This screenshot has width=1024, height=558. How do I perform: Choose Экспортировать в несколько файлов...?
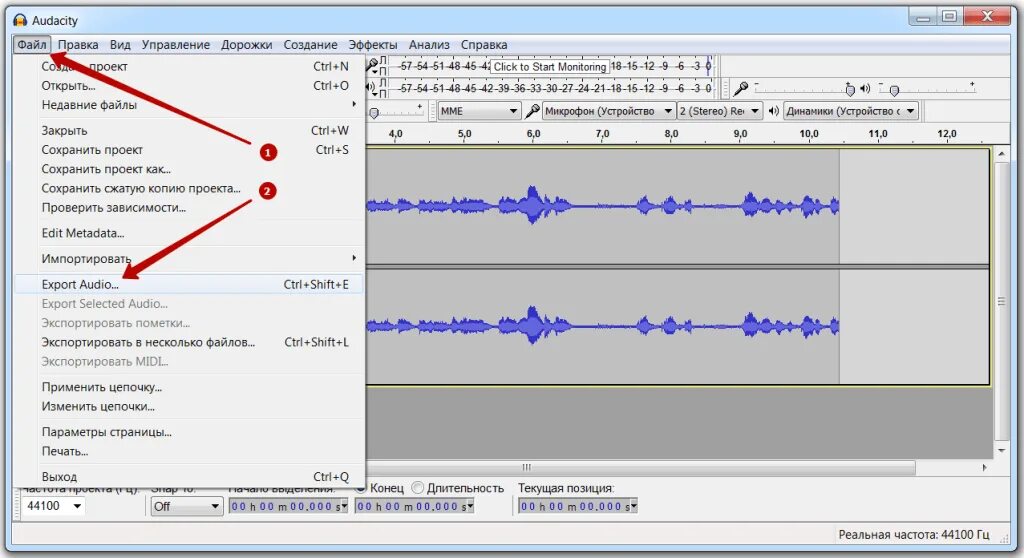coord(189,342)
